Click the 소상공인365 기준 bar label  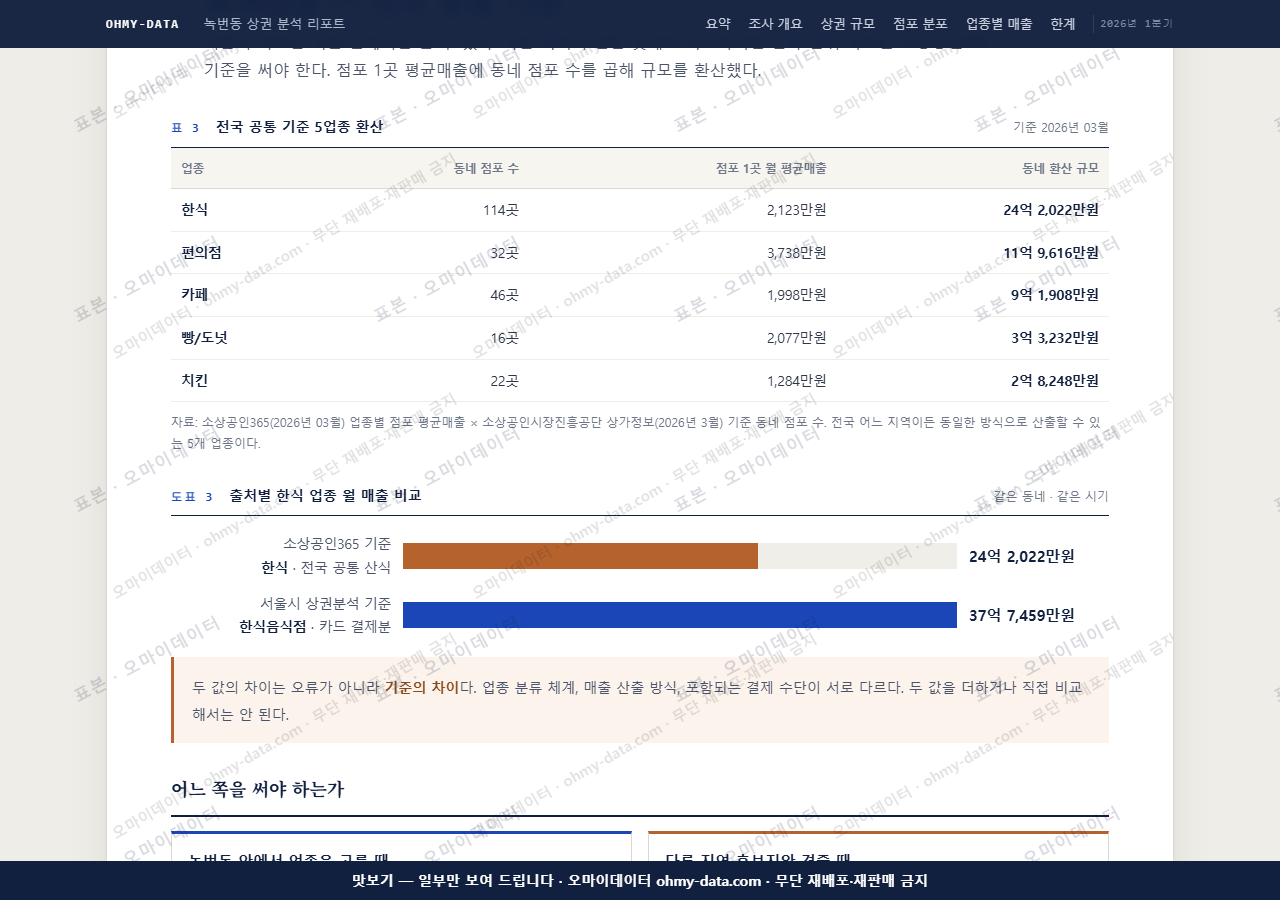point(337,544)
